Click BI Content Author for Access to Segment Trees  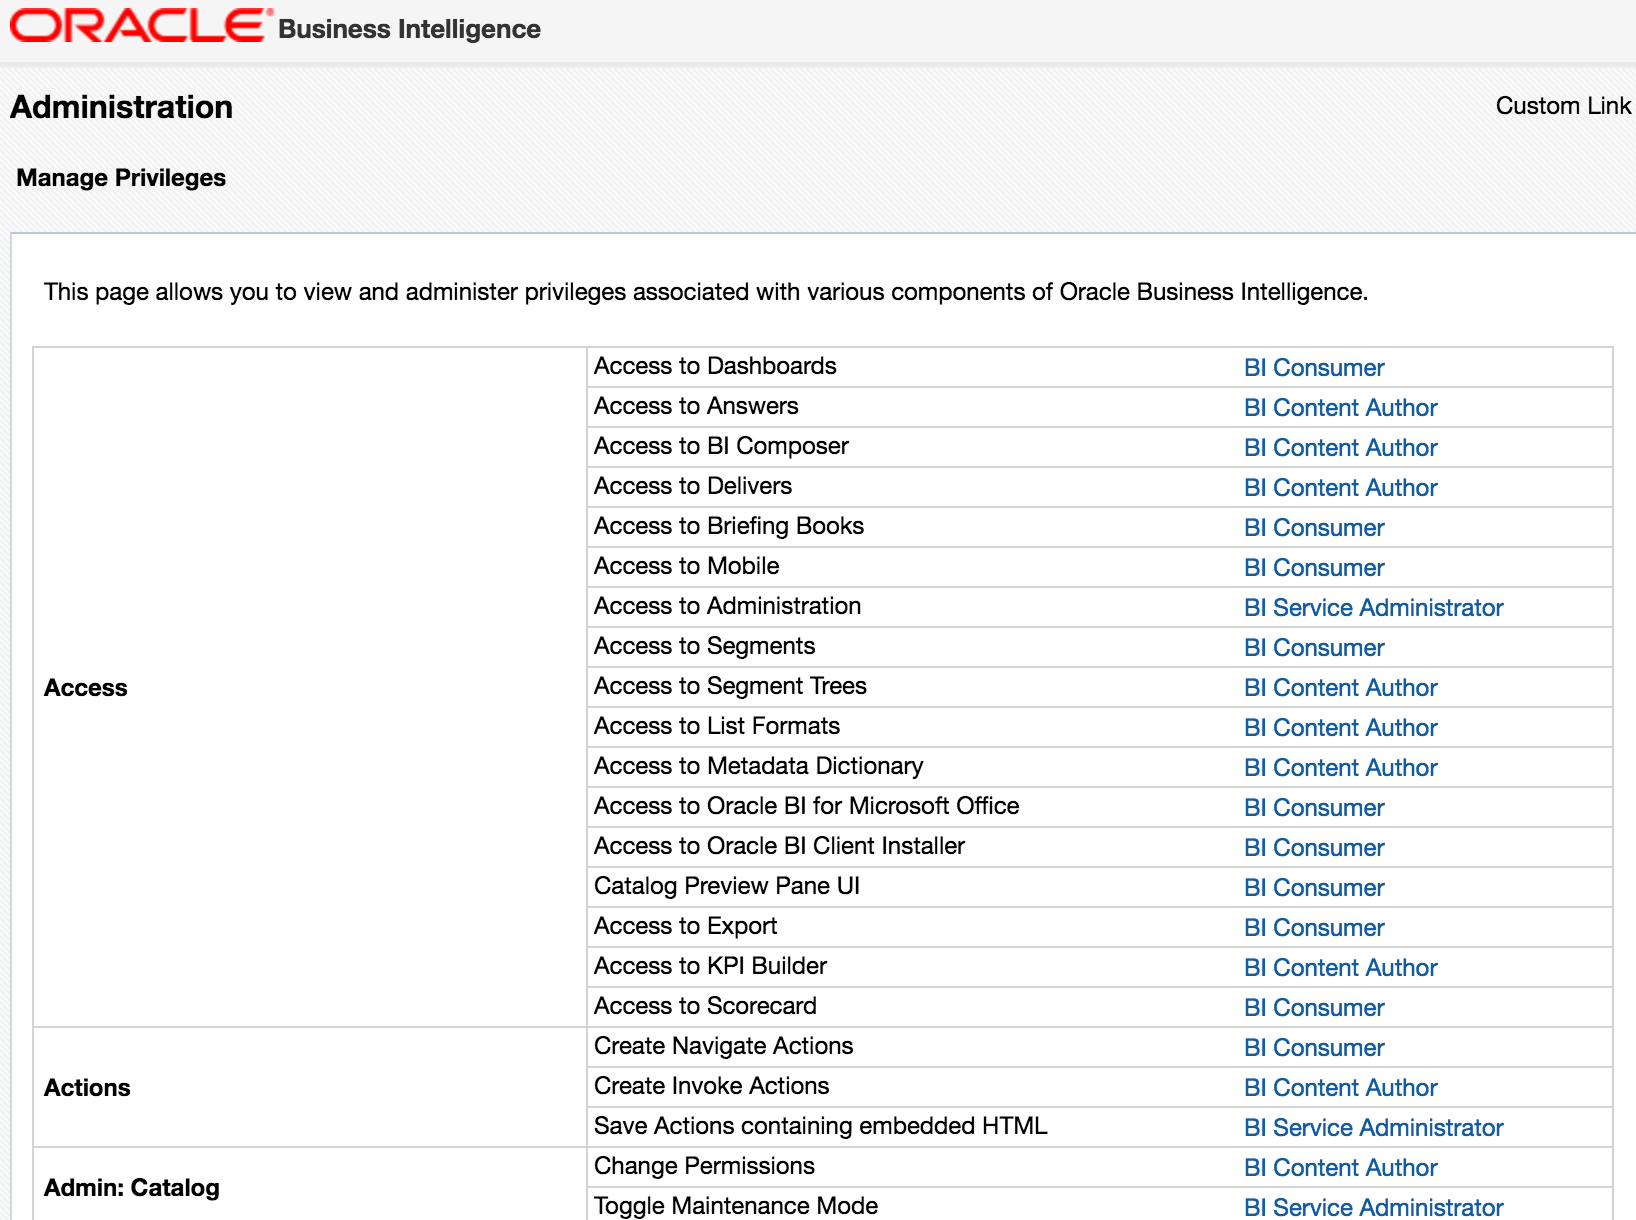click(1340, 687)
